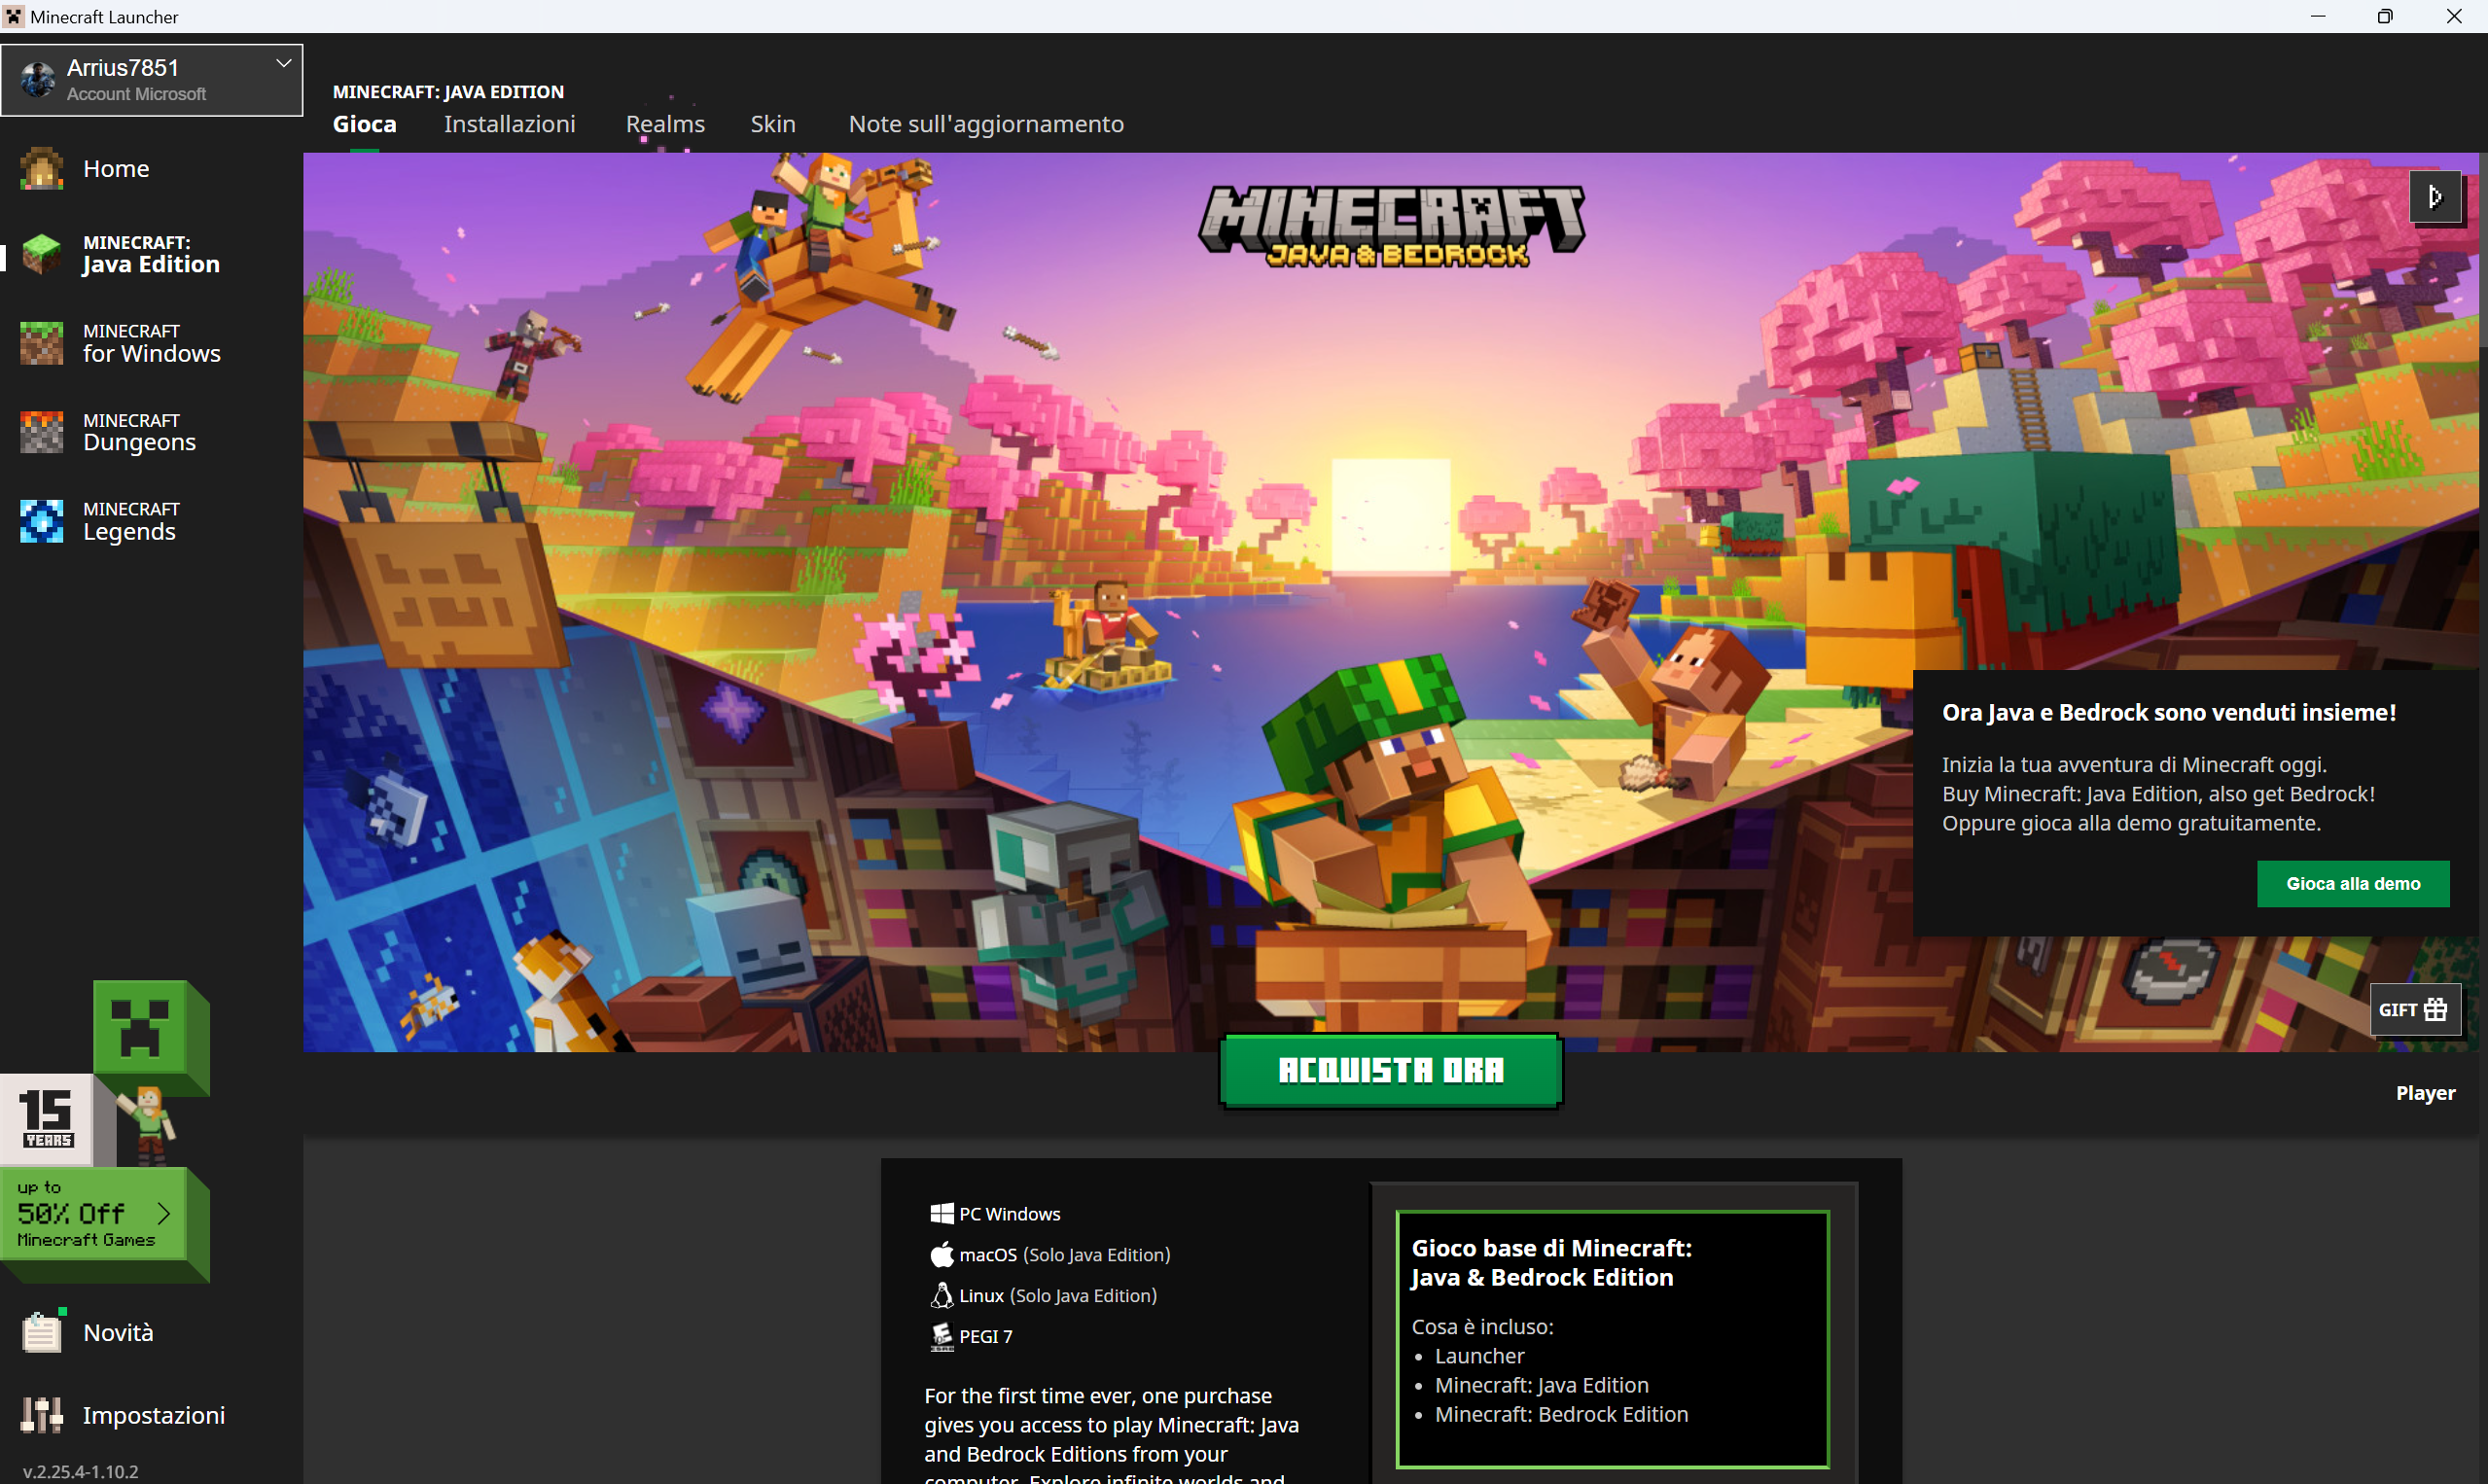This screenshot has height=1484, width=2488.
Task: Click the Player label under the banner
Action: tap(2424, 1093)
